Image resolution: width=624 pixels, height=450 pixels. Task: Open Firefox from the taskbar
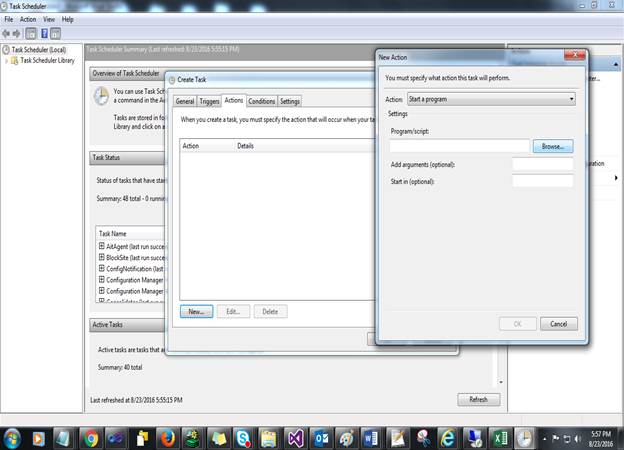(x=168, y=439)
